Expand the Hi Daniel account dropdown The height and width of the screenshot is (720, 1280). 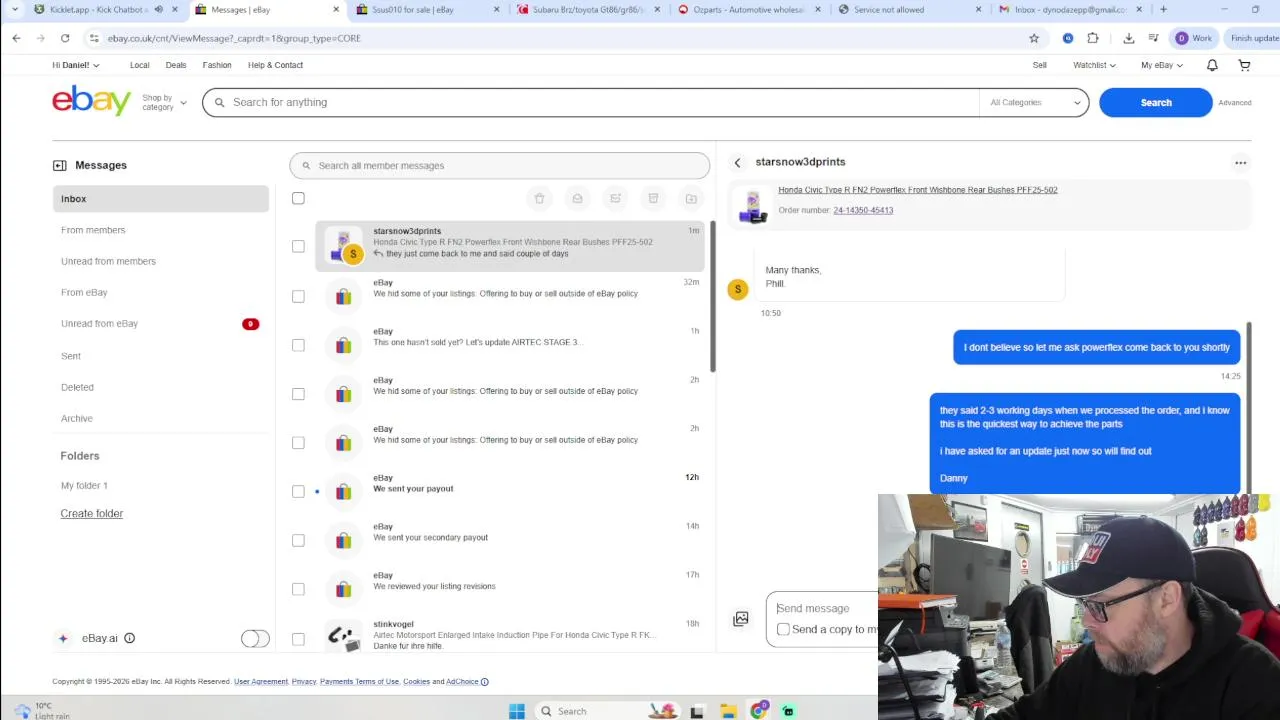(76, 65)
